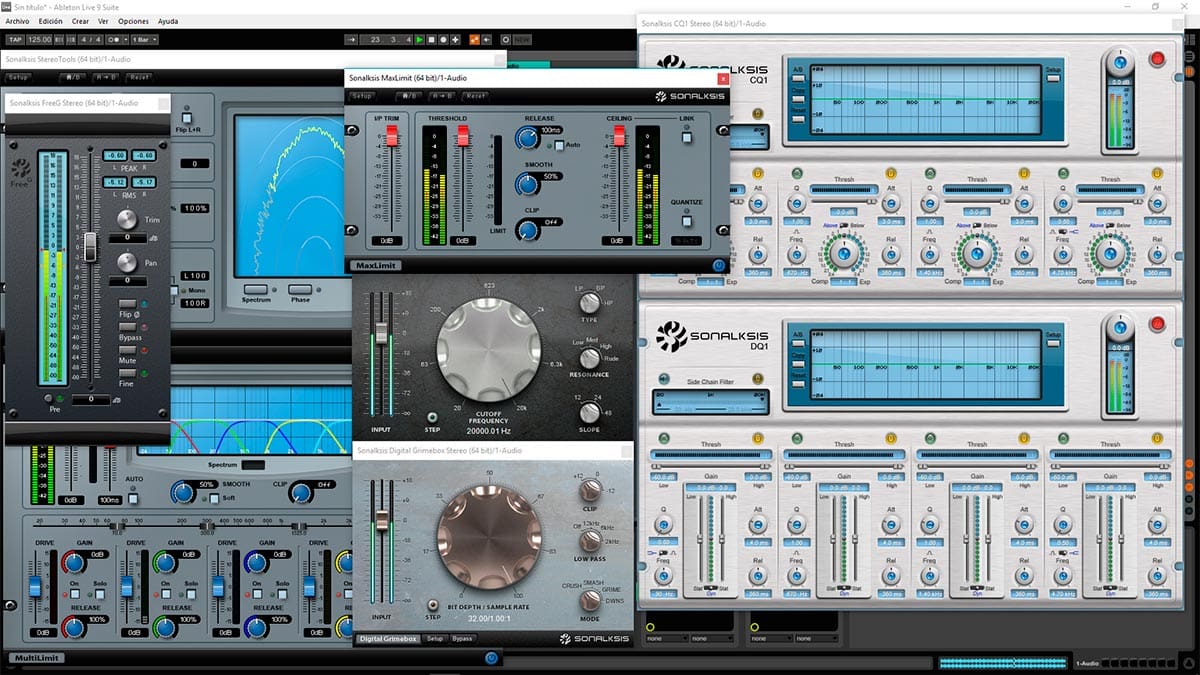Click the FreeG Trim knob

127,220
